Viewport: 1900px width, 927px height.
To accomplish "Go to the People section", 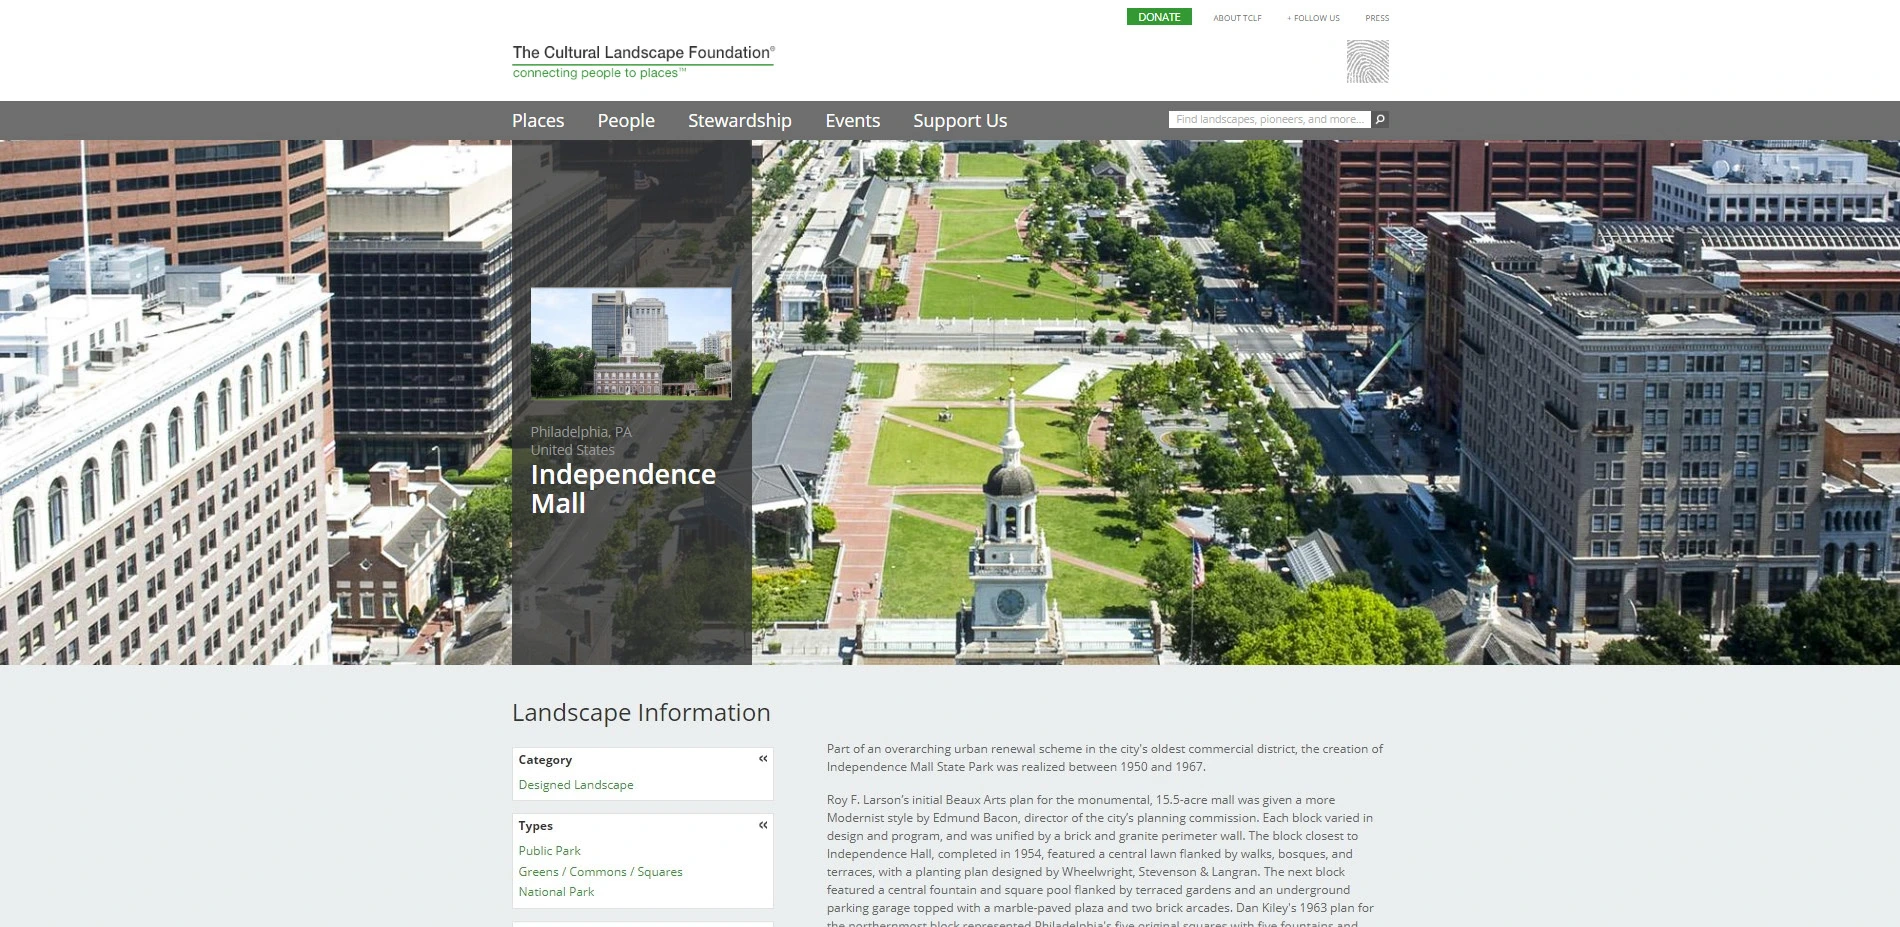I will tap(626, 120).
